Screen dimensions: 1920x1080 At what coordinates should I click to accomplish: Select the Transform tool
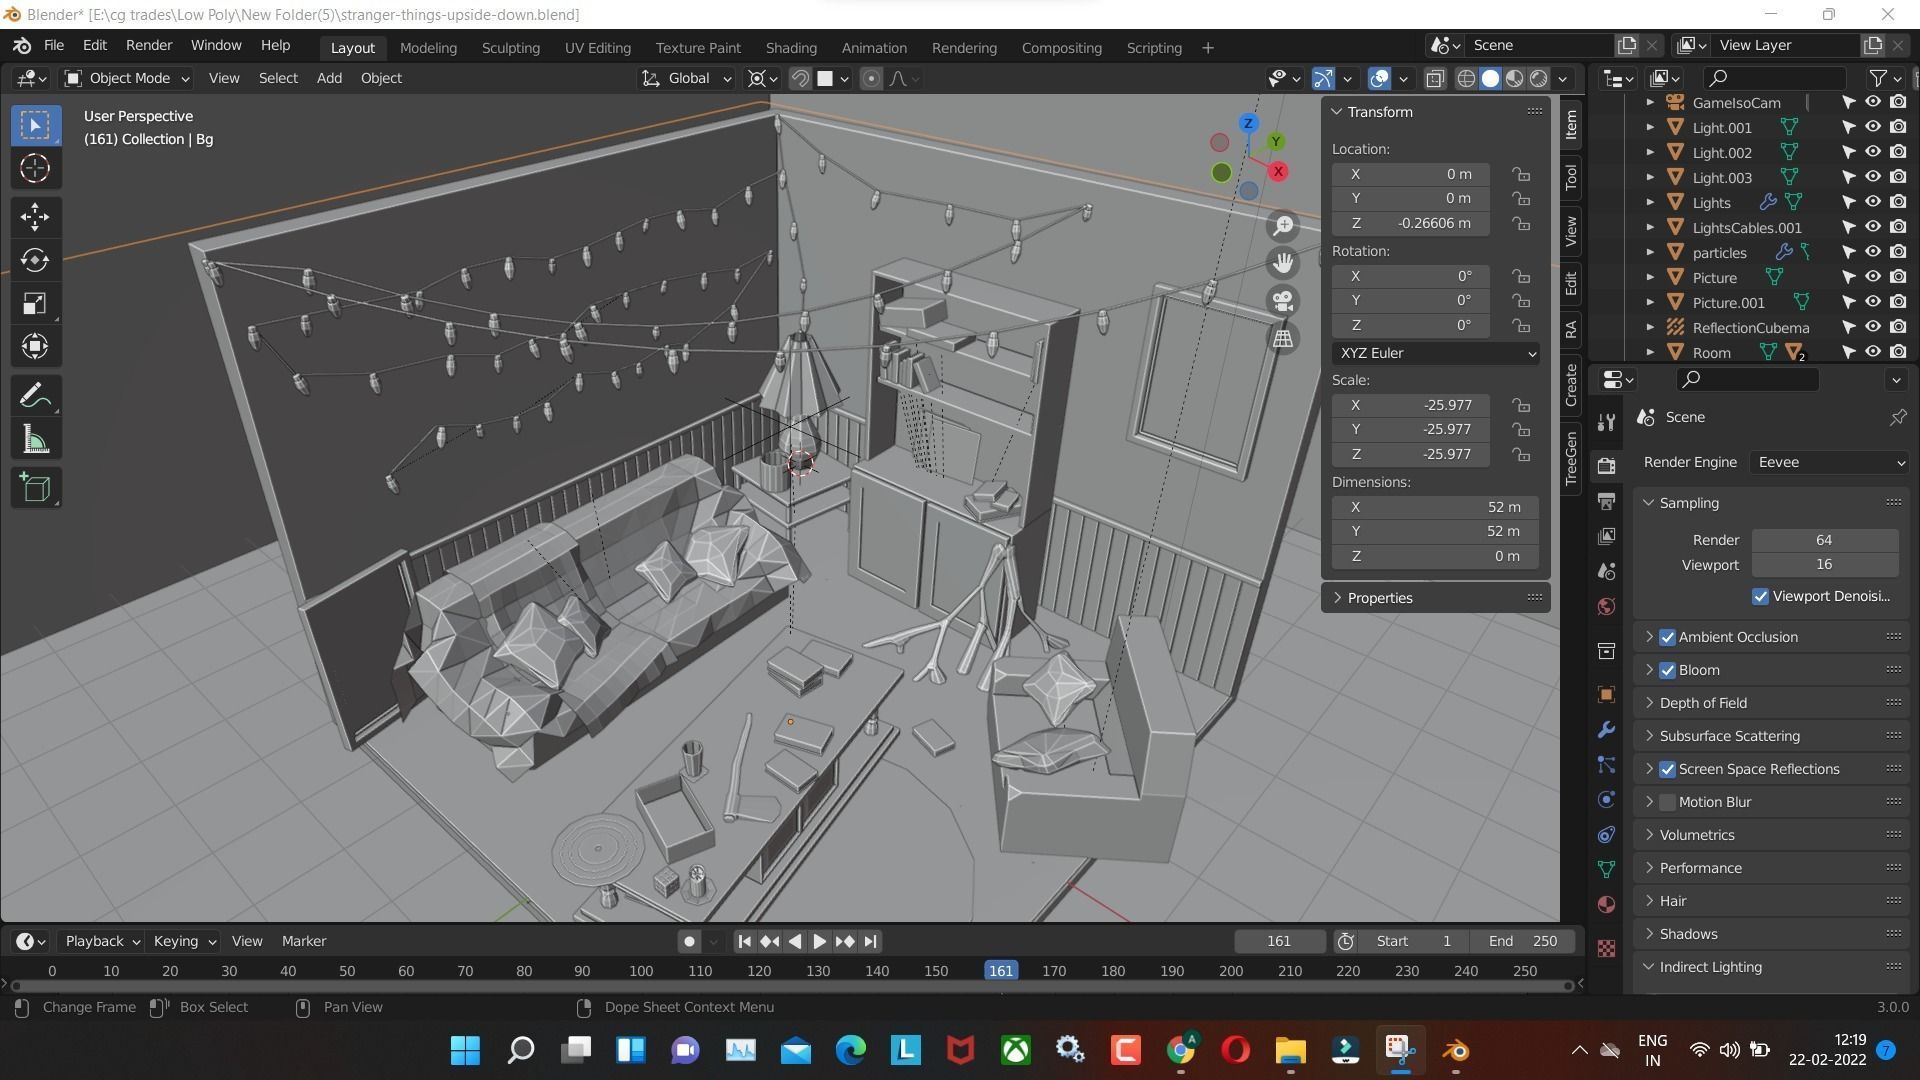pos(35,347)
